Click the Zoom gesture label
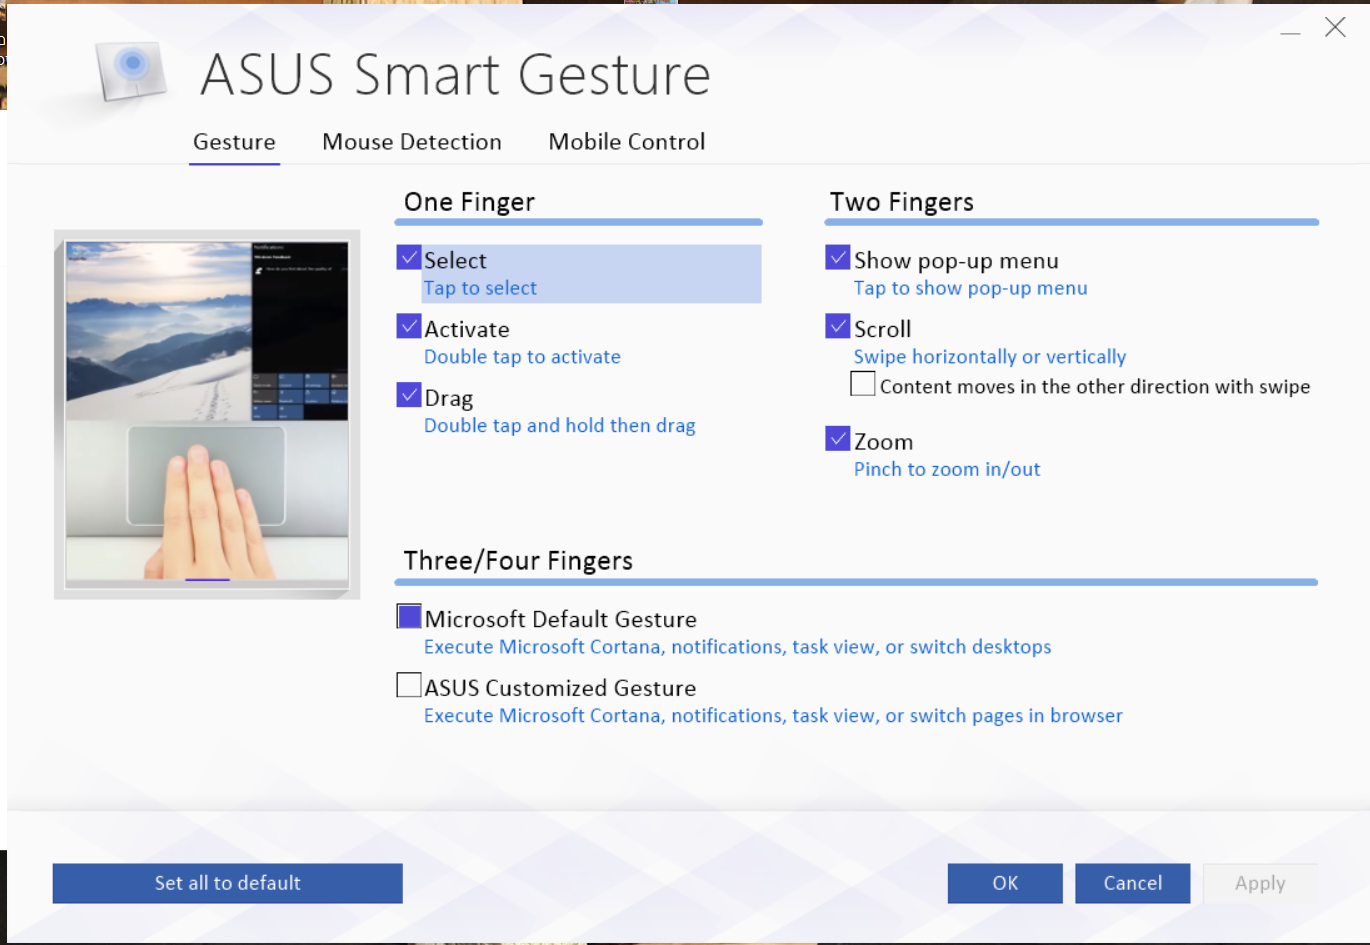 click(883, 441)
